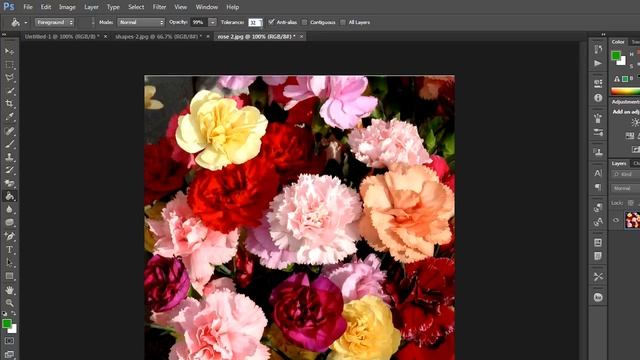
Task: Open the Layers blend mode Normal dropdown
Action: (x=625, y=189)
